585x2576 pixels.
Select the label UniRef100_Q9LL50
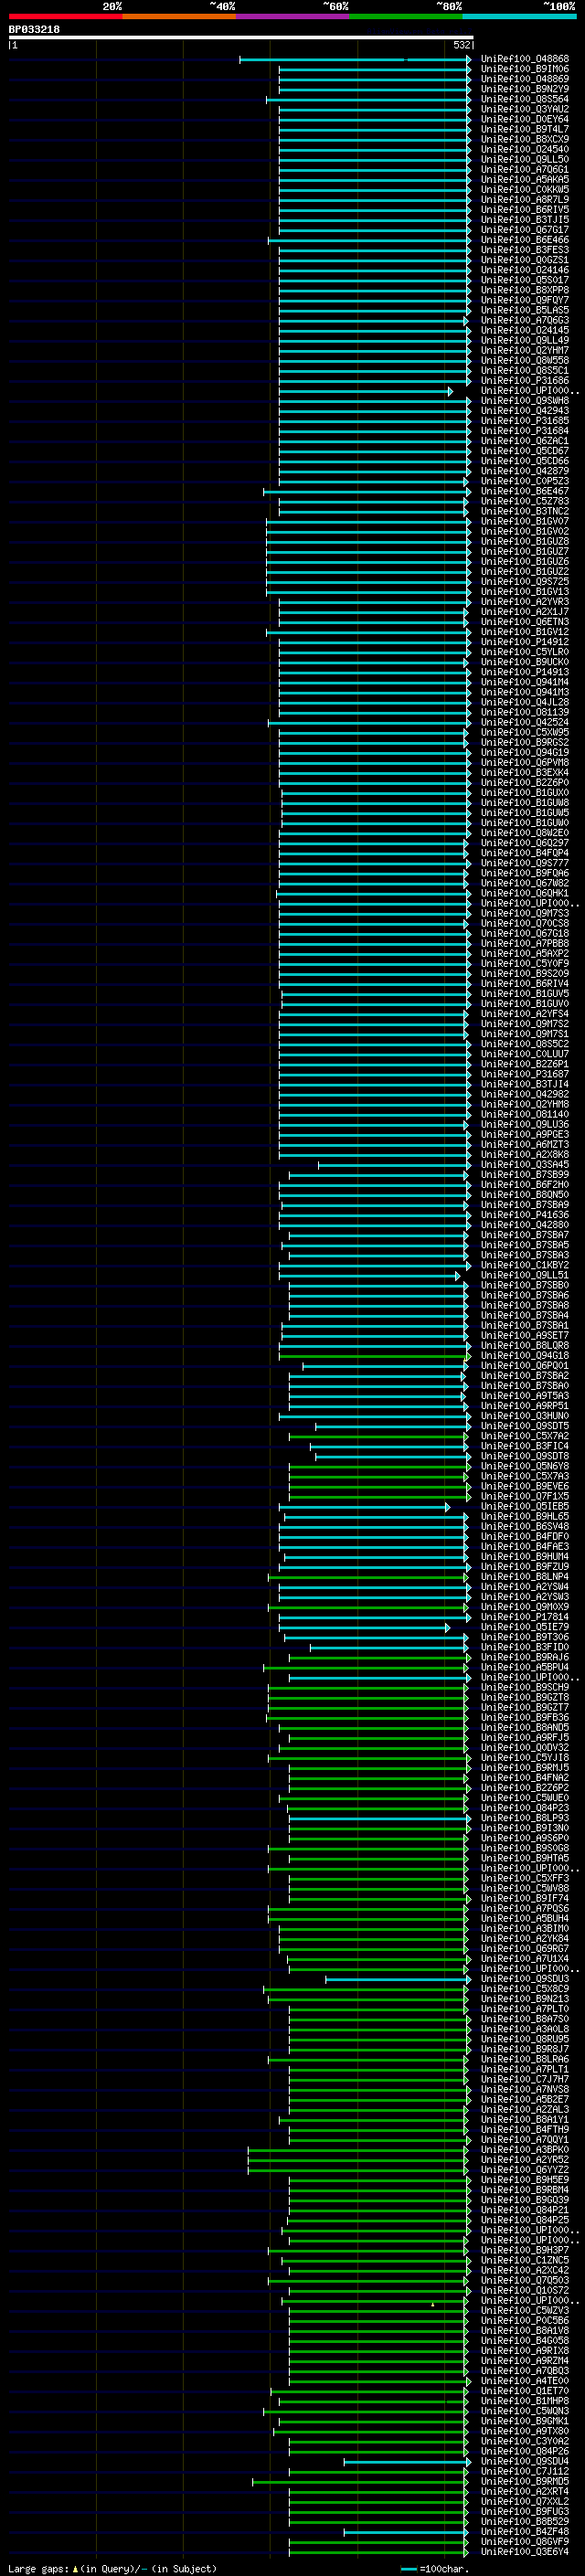[525, 159]
